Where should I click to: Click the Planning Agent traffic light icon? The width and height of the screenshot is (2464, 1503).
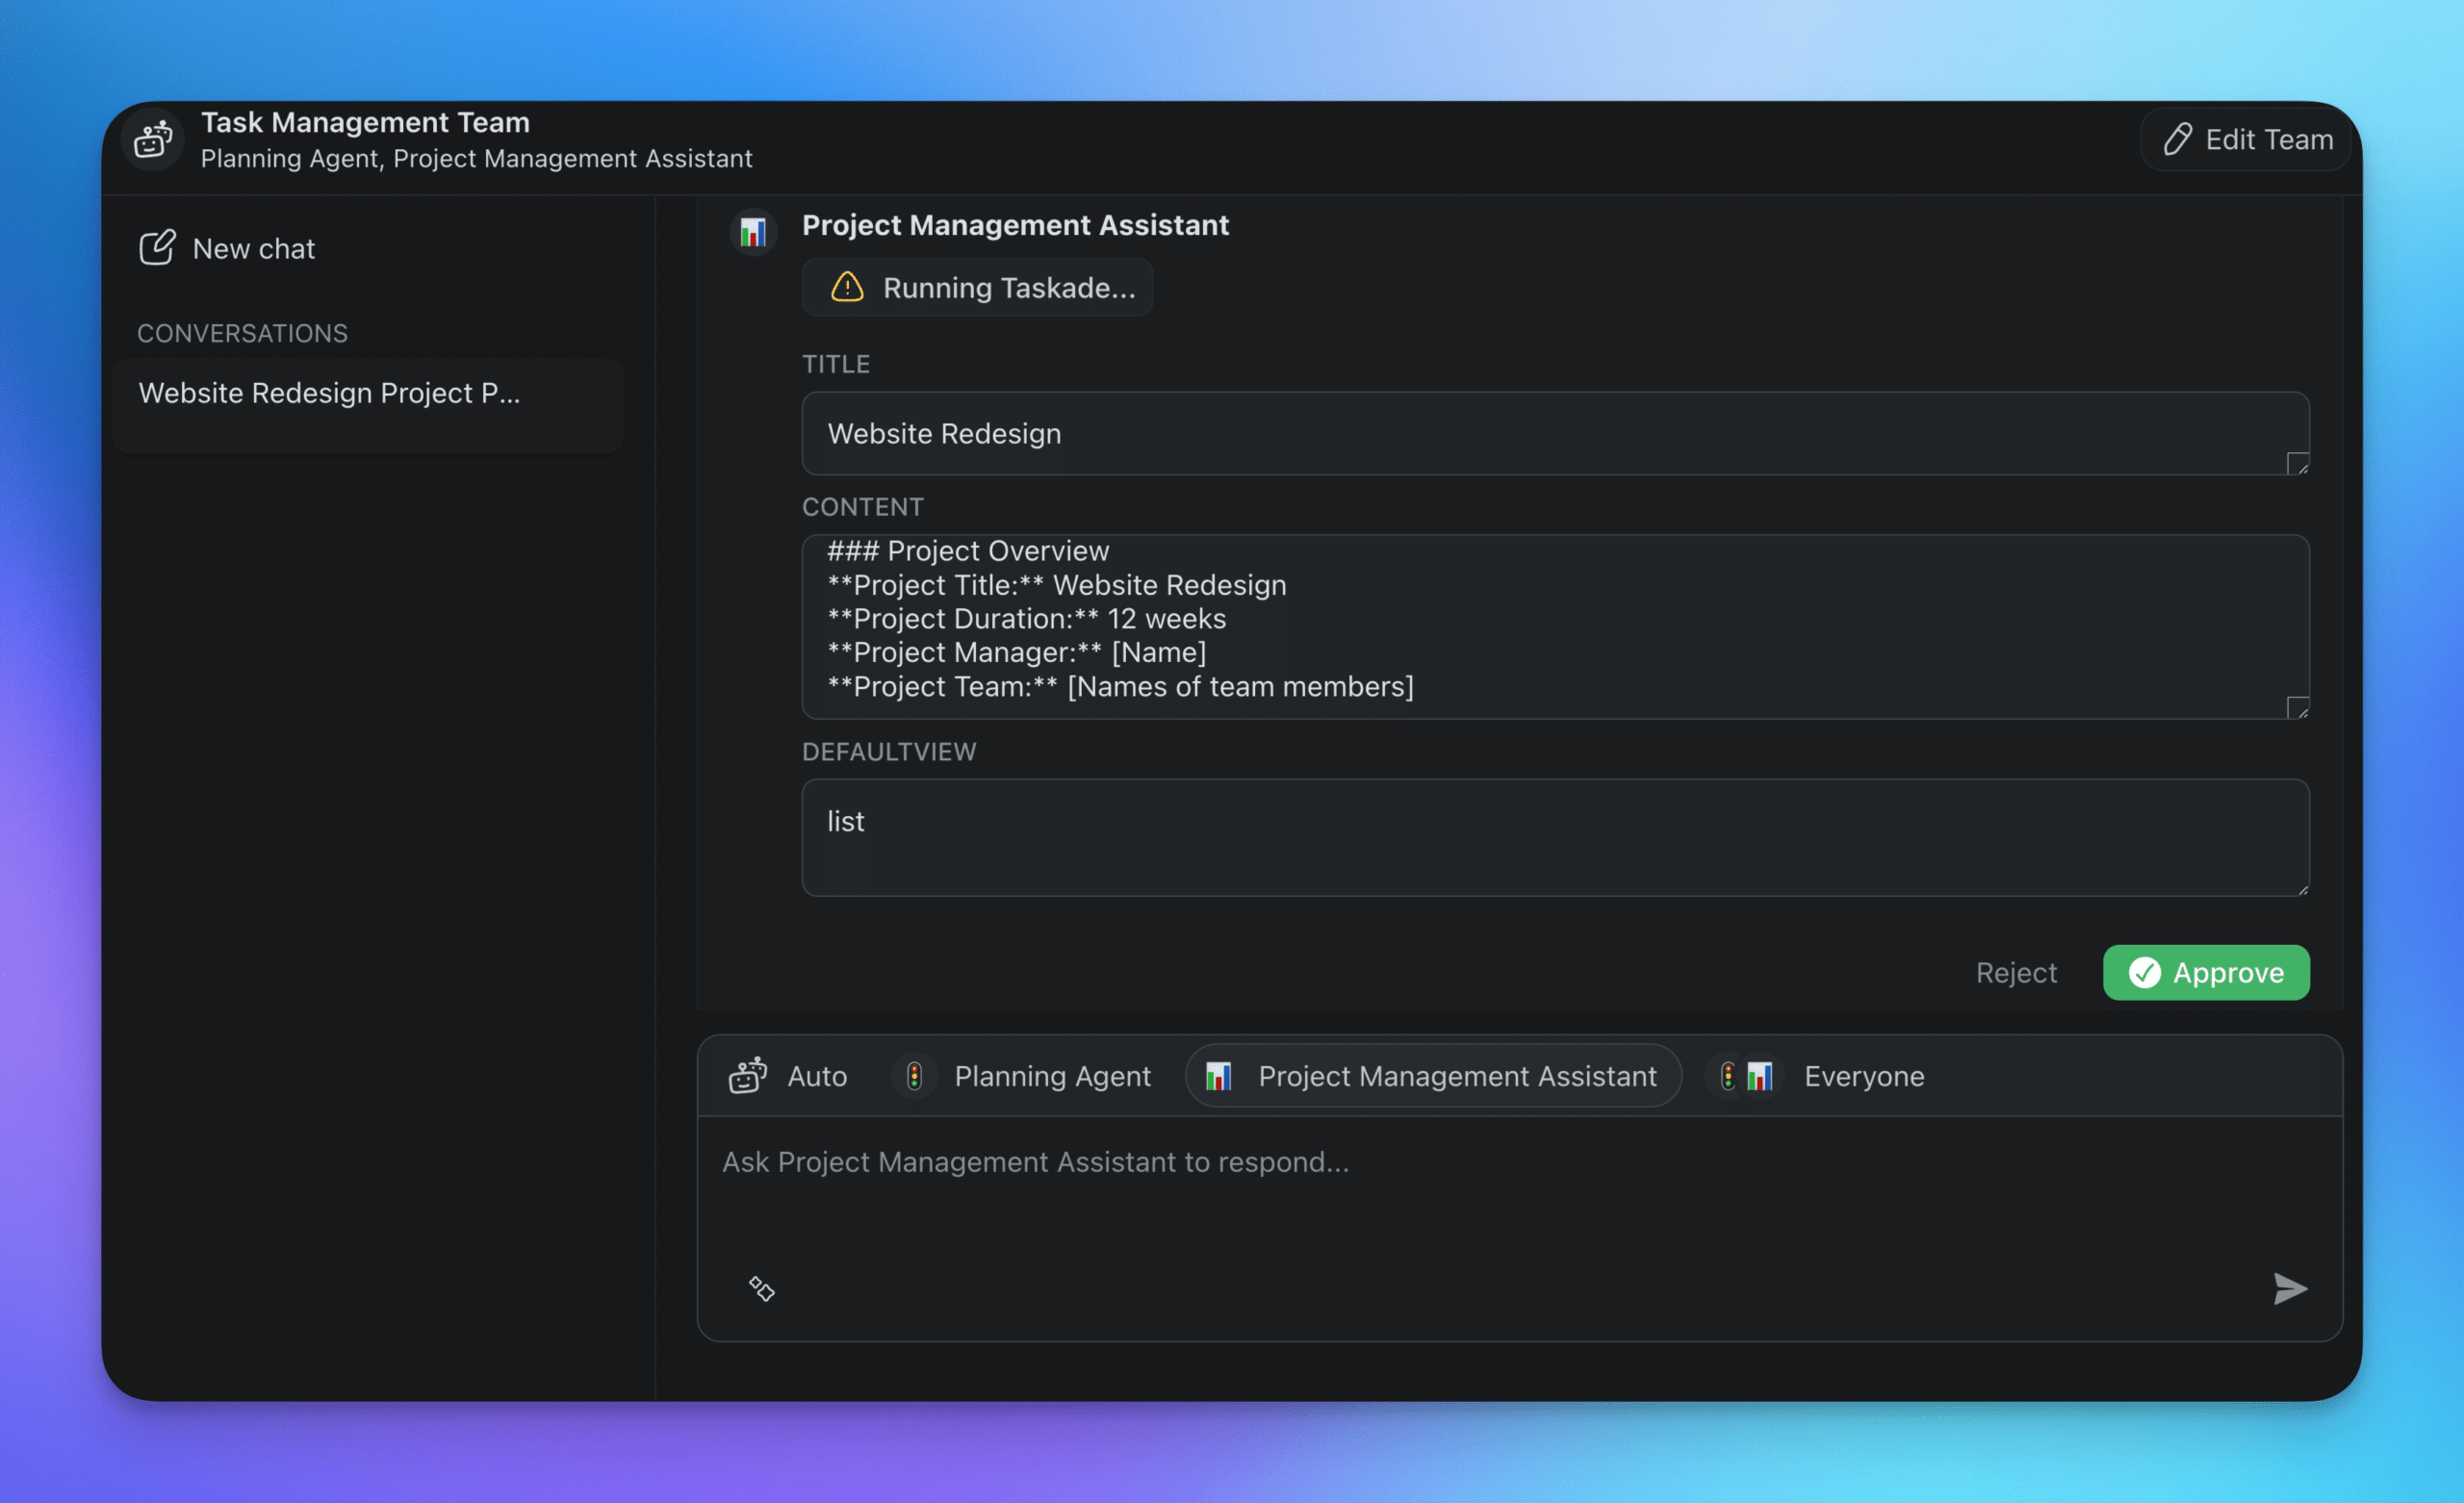click(x=913, y=1076)
